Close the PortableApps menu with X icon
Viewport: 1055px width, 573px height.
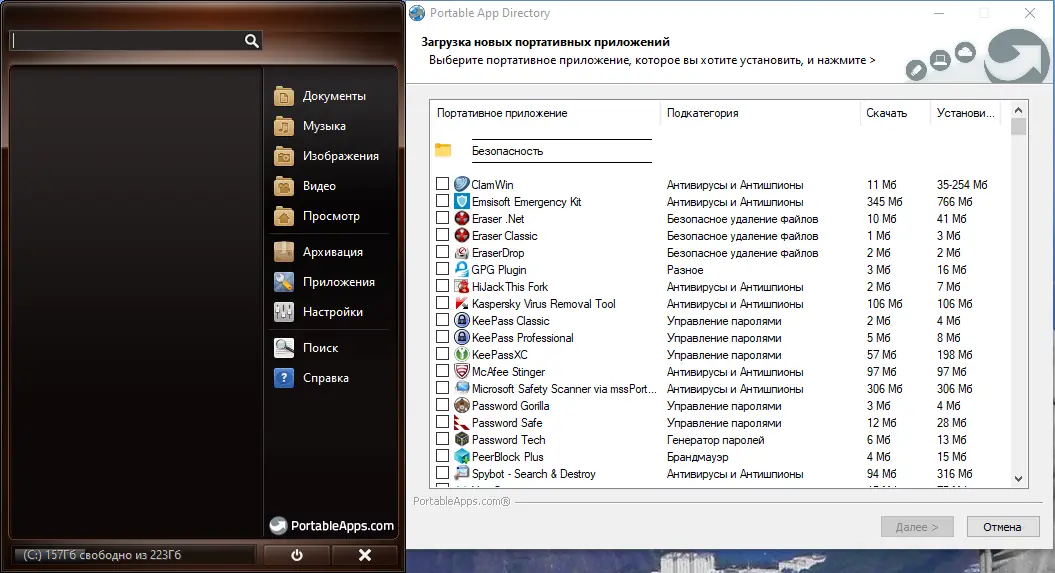[365, 555]
